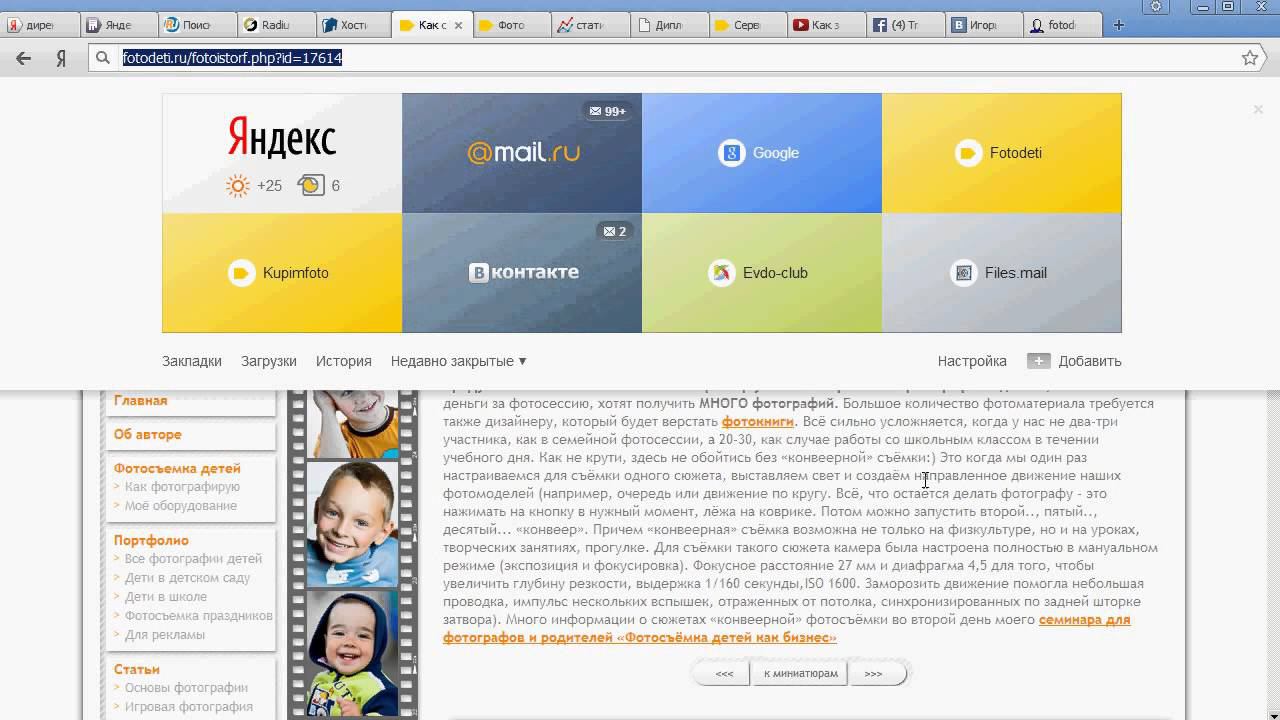
Task: Open Настройка for the speed dial
Action: tap(972, 361)
